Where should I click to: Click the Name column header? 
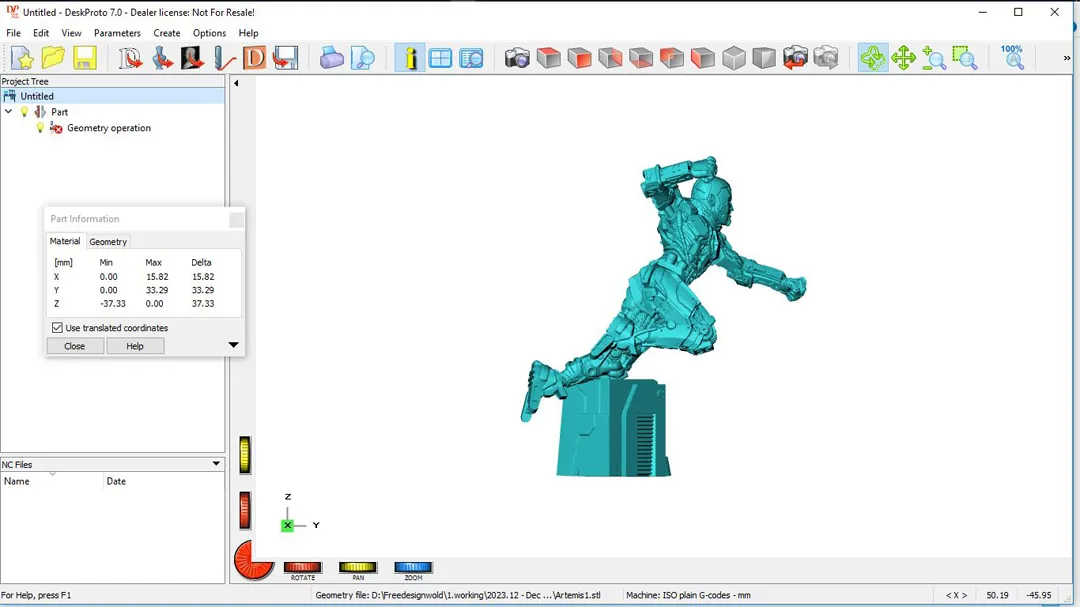coord(52,482)
